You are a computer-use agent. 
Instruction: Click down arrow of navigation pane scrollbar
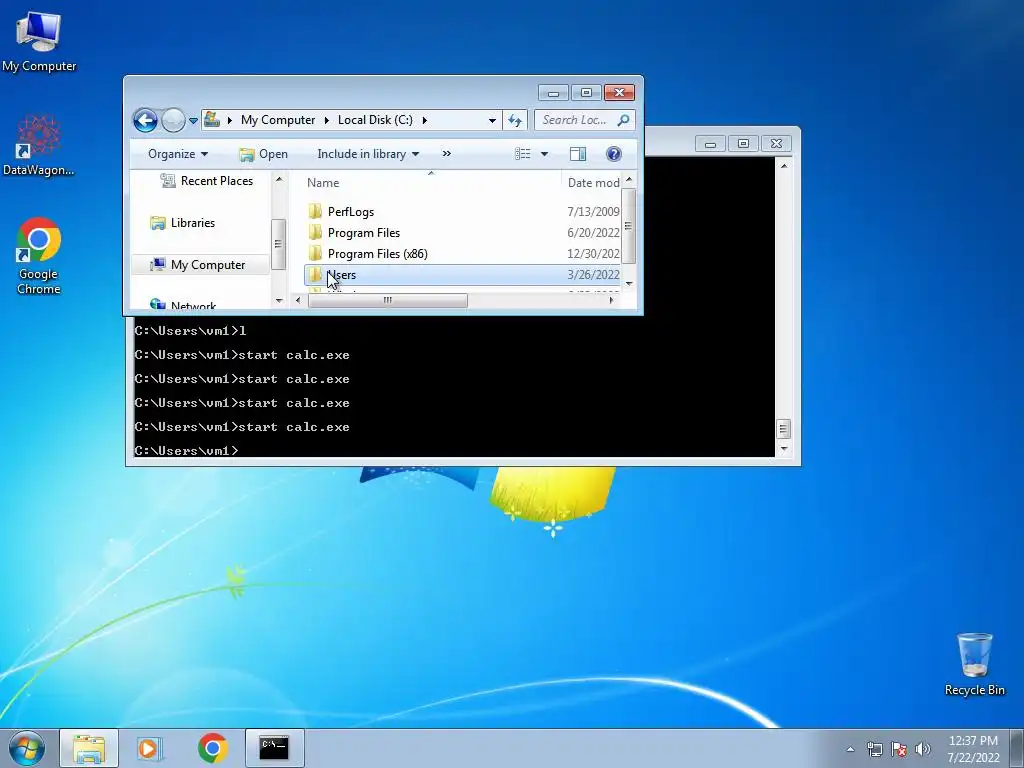click(280, 301)
